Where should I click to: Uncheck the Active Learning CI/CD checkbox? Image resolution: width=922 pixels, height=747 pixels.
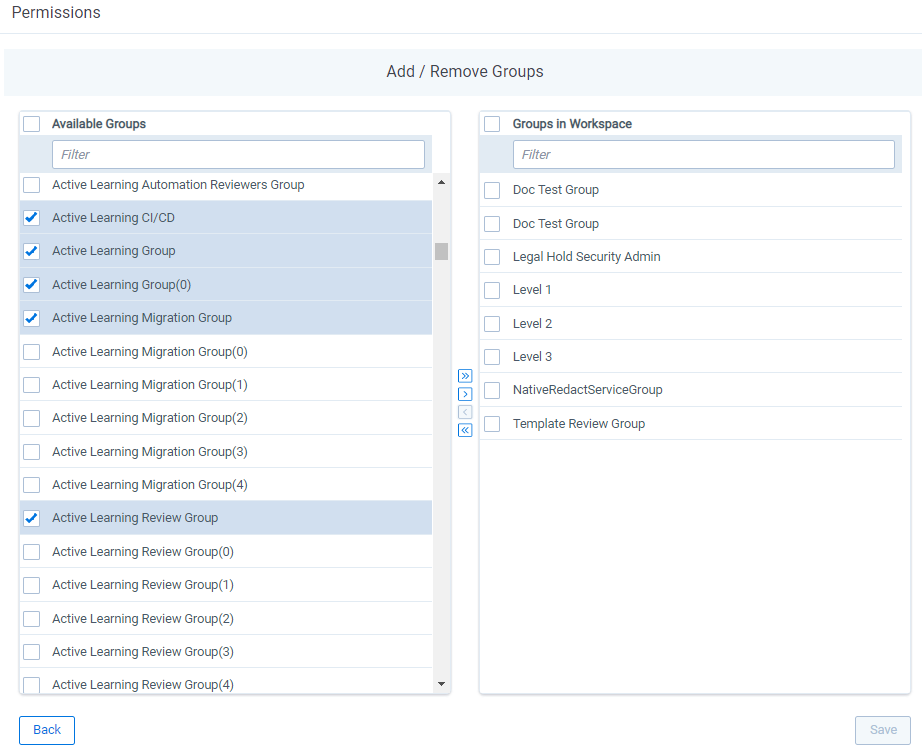coord(31,218)
